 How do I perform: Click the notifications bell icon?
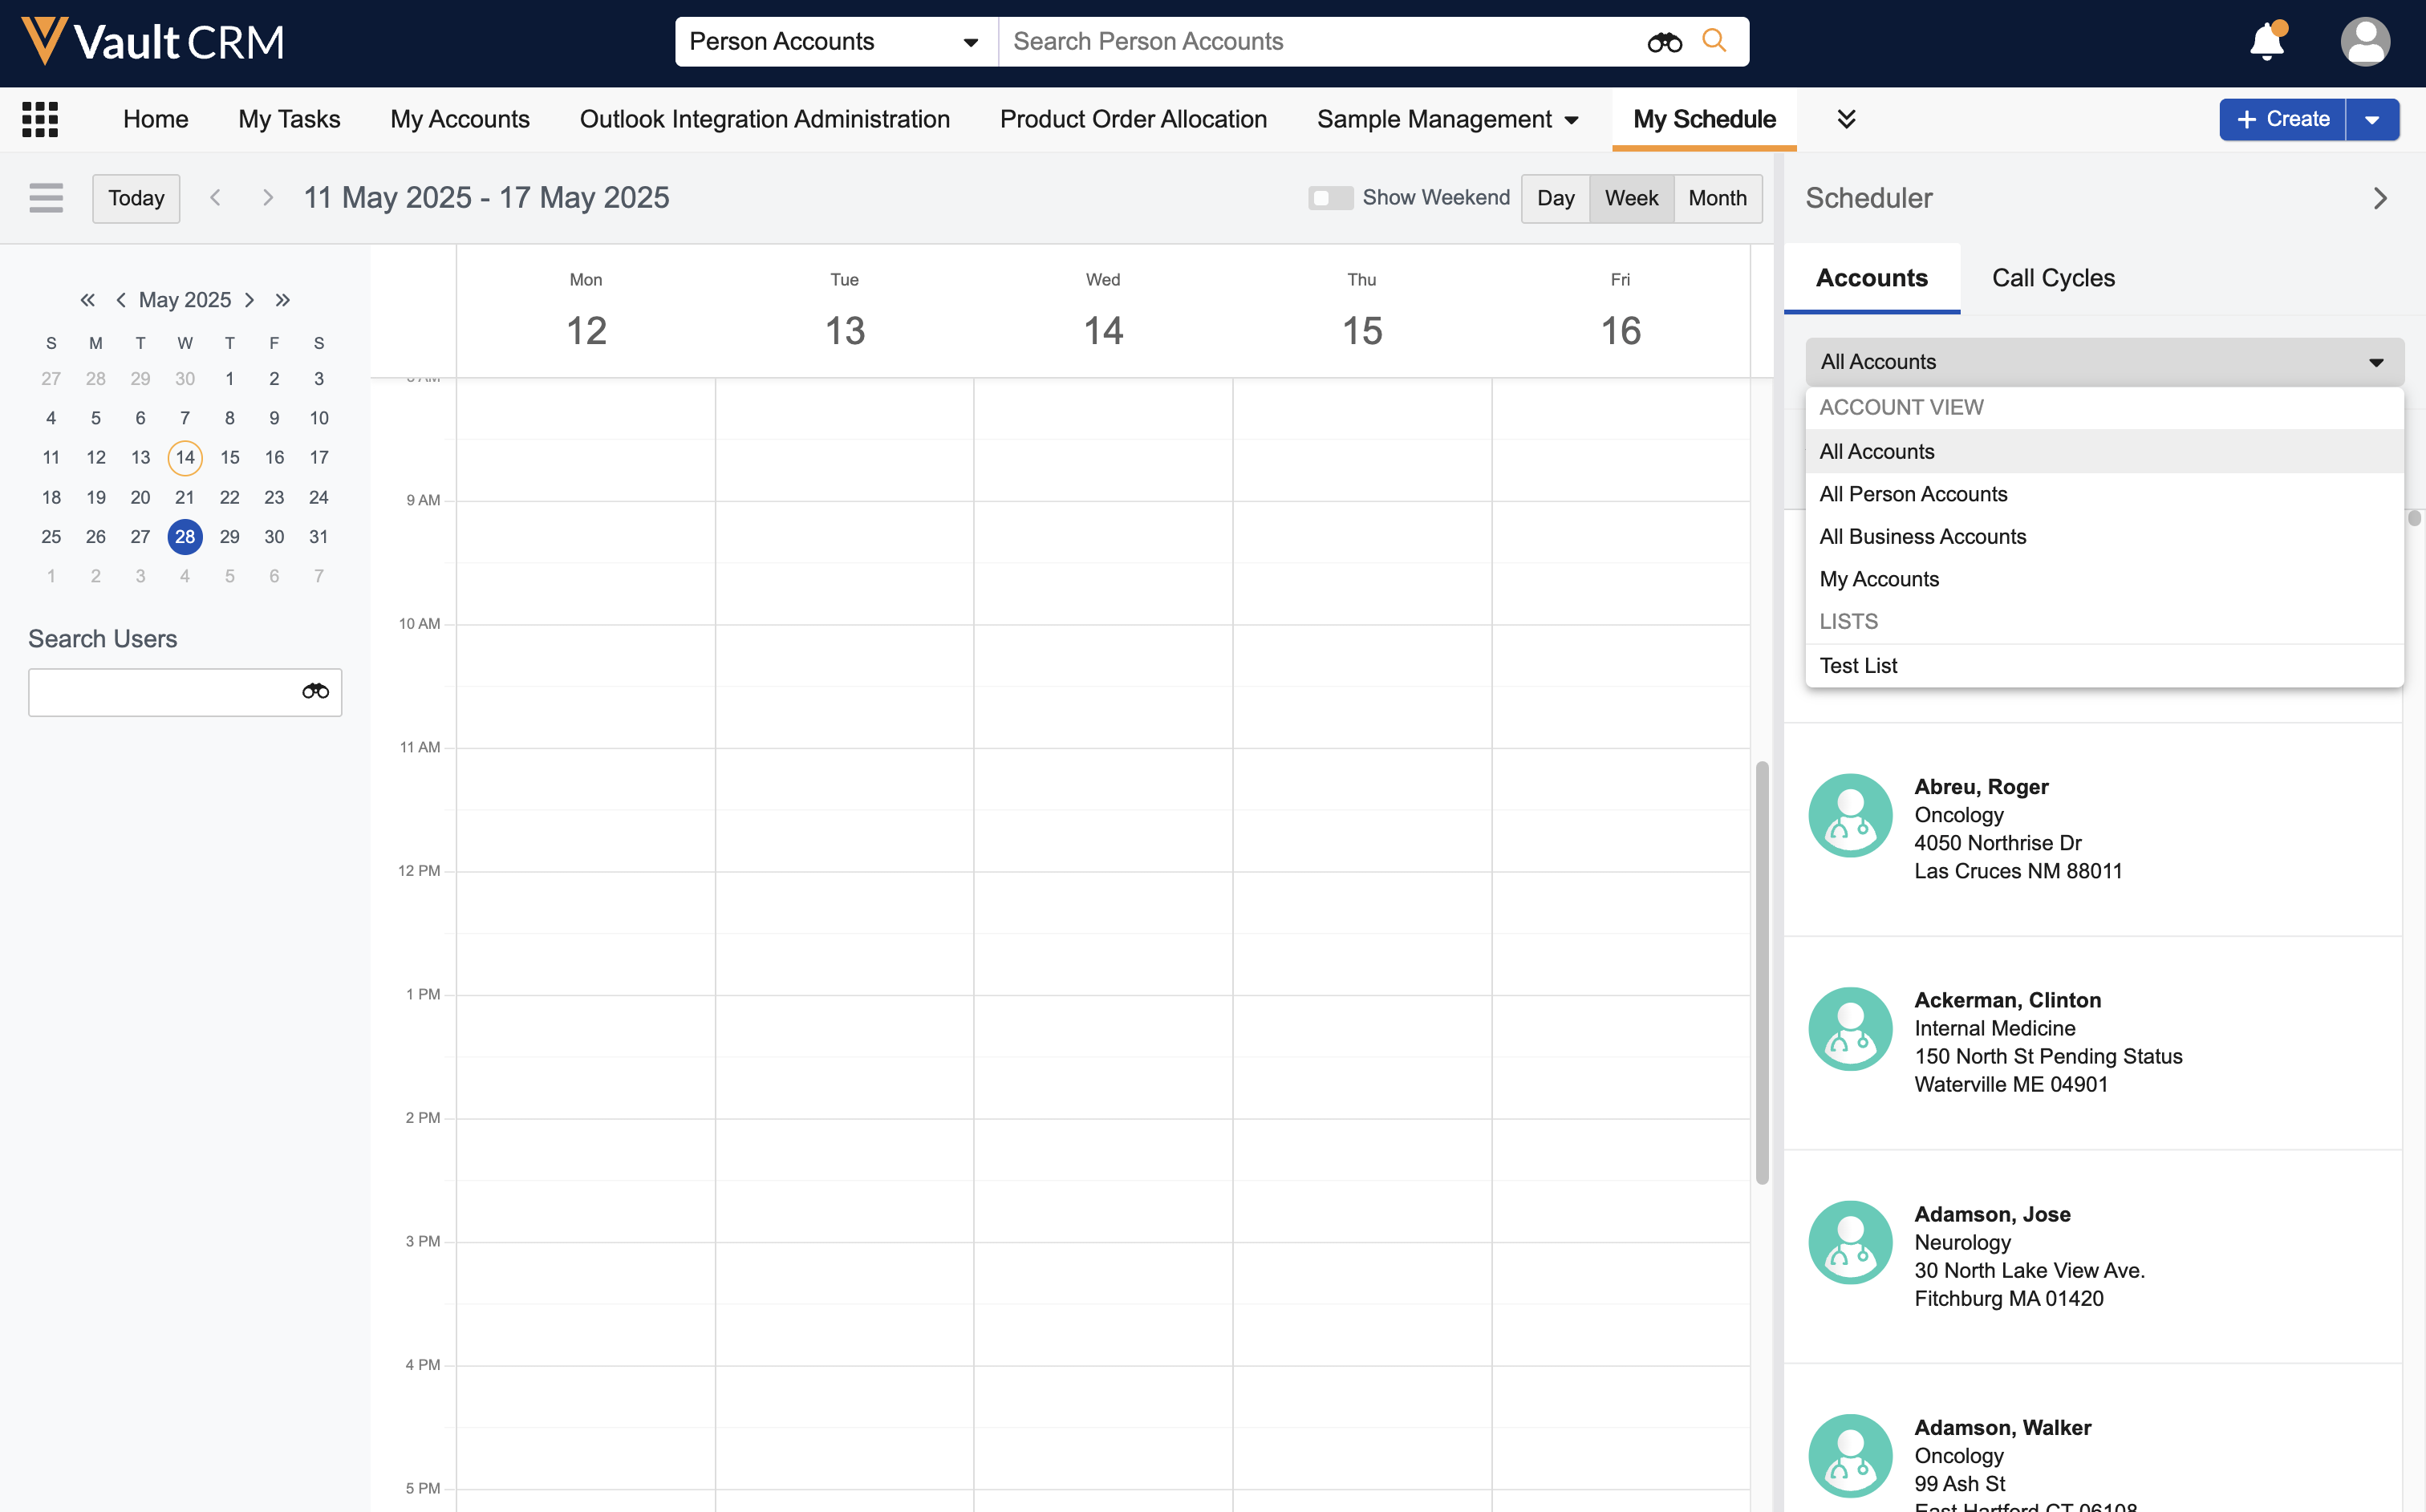pyautogui.click(x=2266, y=42)
